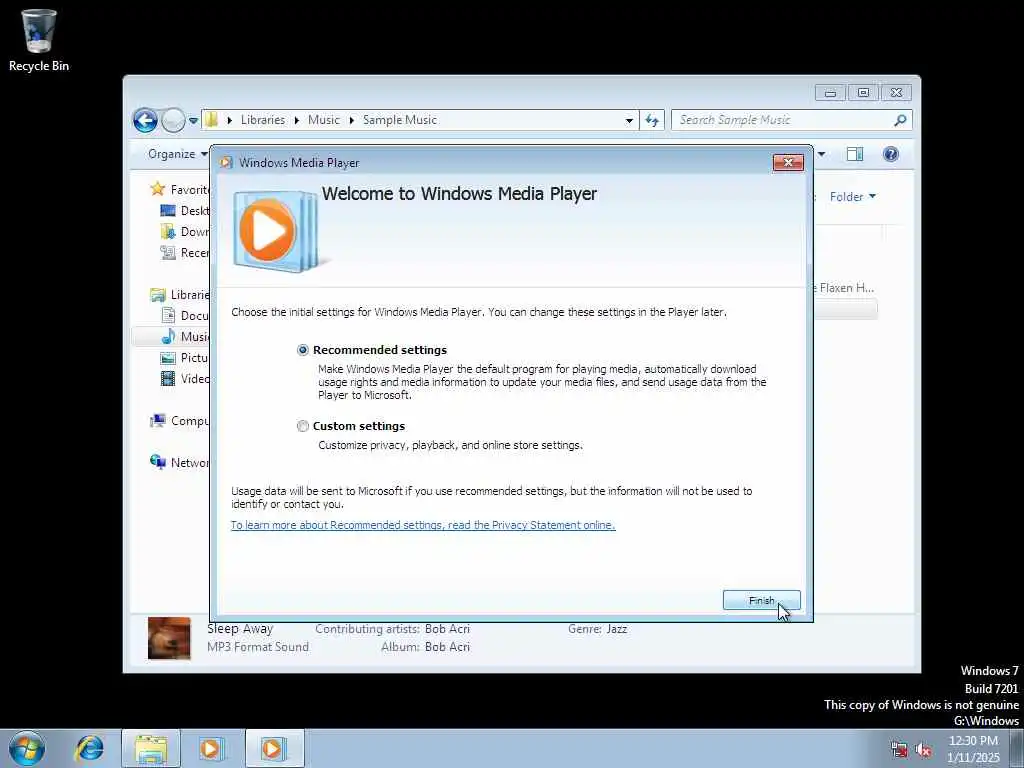
Task: Select the Recommended settings radio button
Action: [x=302, y=350]
